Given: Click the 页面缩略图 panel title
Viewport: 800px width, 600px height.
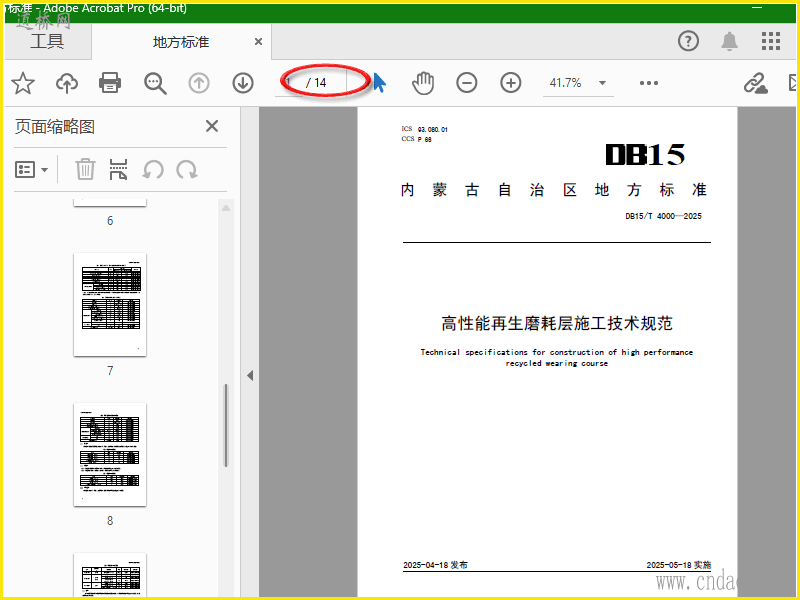Looking at the screenshot, I should pyautogui.click(x=55, y=126).
